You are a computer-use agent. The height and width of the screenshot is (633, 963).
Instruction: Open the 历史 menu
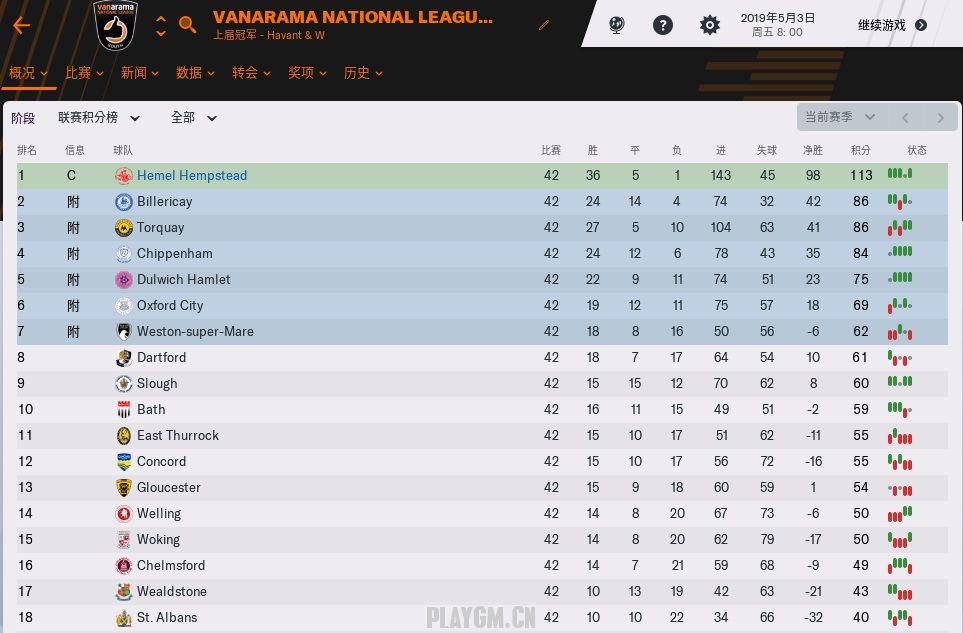363,73
